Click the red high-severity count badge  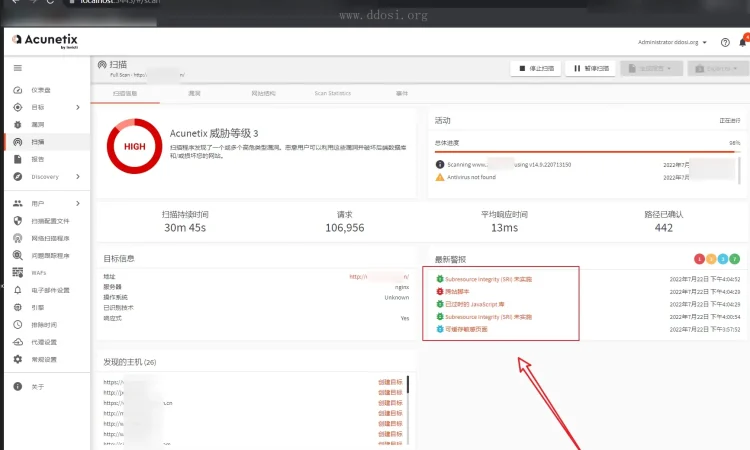(x=699, y=259)
